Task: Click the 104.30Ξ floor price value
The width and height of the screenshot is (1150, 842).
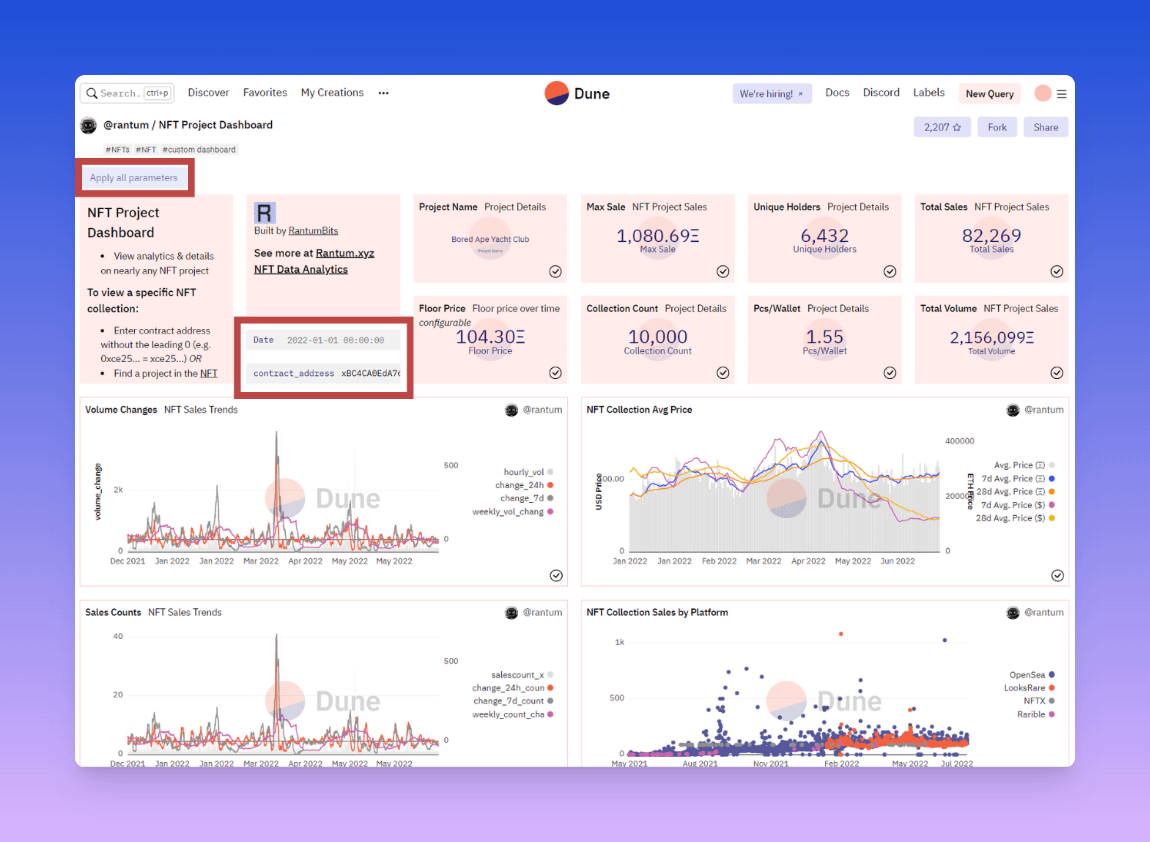Action: [490, 337]
